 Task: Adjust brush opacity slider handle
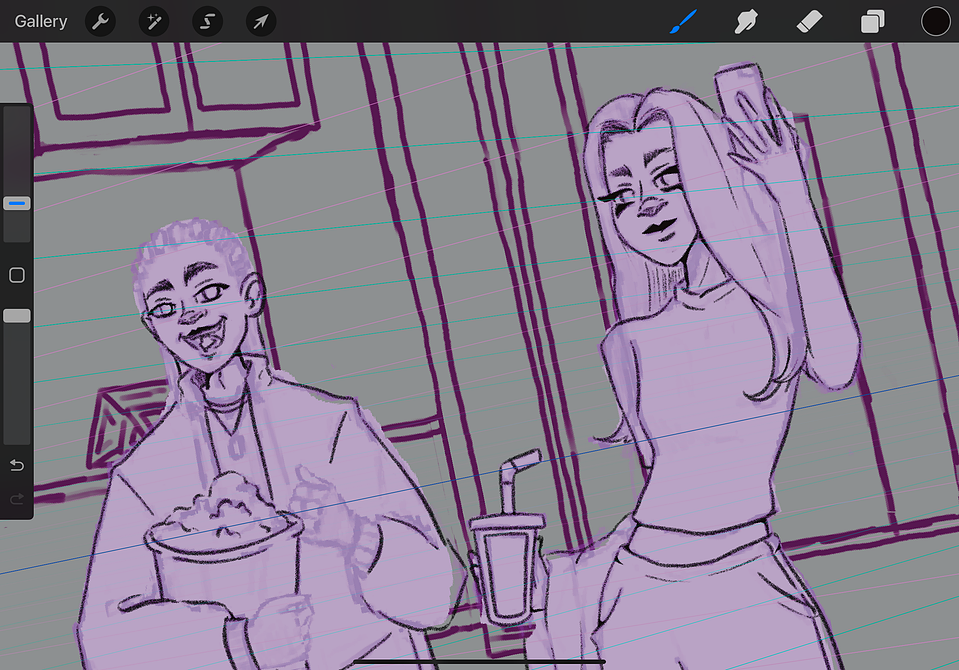[x=17, y=316]
